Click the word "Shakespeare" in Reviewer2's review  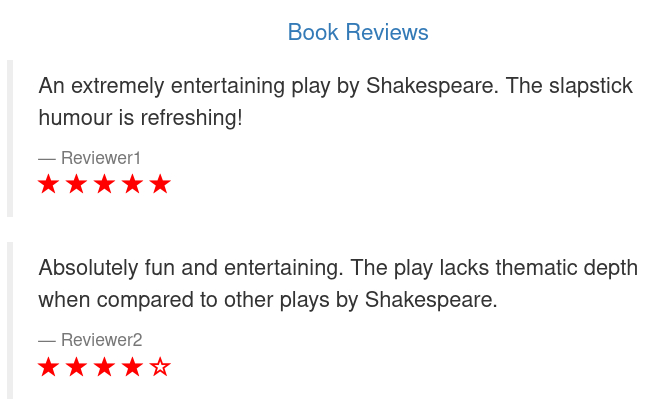pos(430,300)
